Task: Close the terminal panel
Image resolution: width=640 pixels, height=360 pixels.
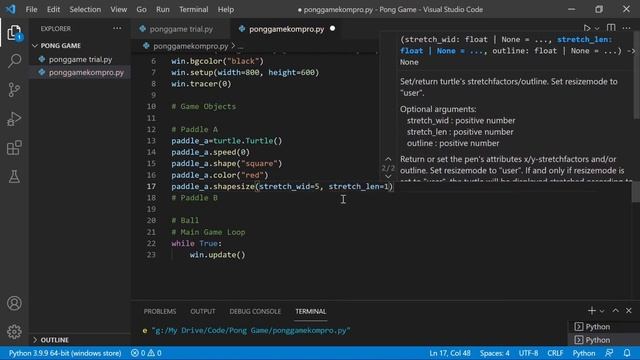Action: tap(629, 311)
